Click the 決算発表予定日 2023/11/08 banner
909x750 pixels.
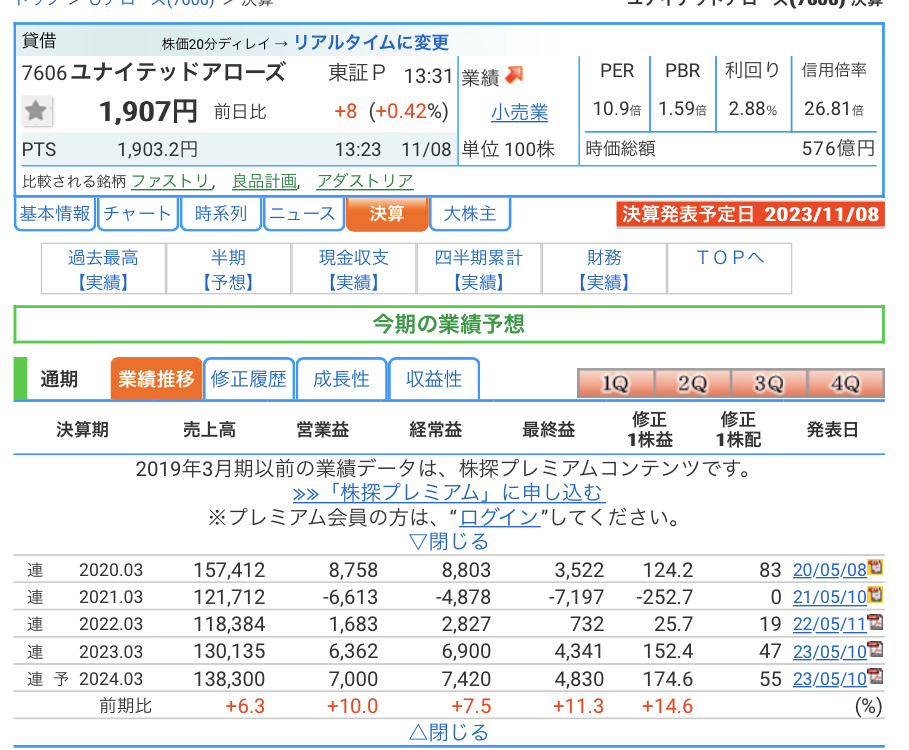click(751, 214)
